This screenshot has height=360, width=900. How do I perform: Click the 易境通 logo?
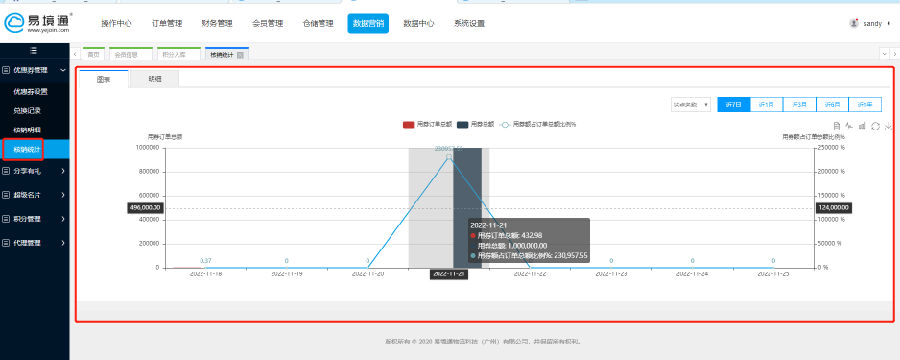tap(38, 22)
